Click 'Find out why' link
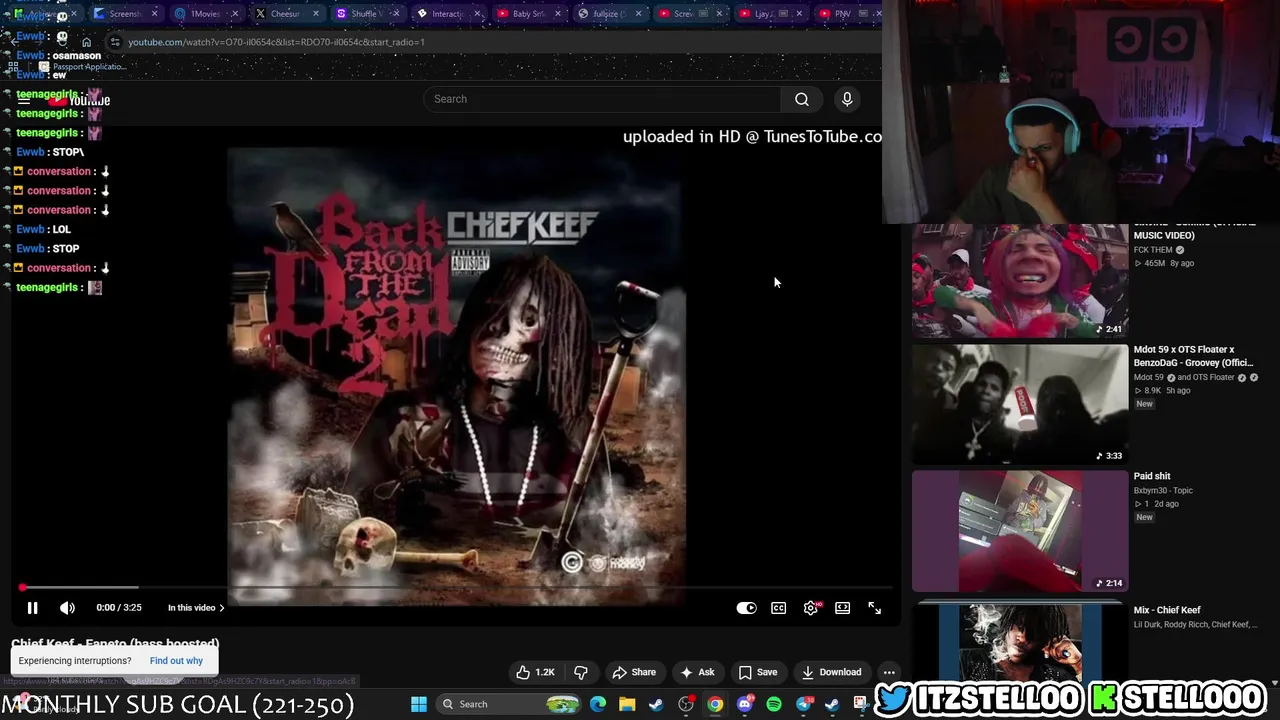The height and width of the screenshot is (720, 1280). point(176,661)
